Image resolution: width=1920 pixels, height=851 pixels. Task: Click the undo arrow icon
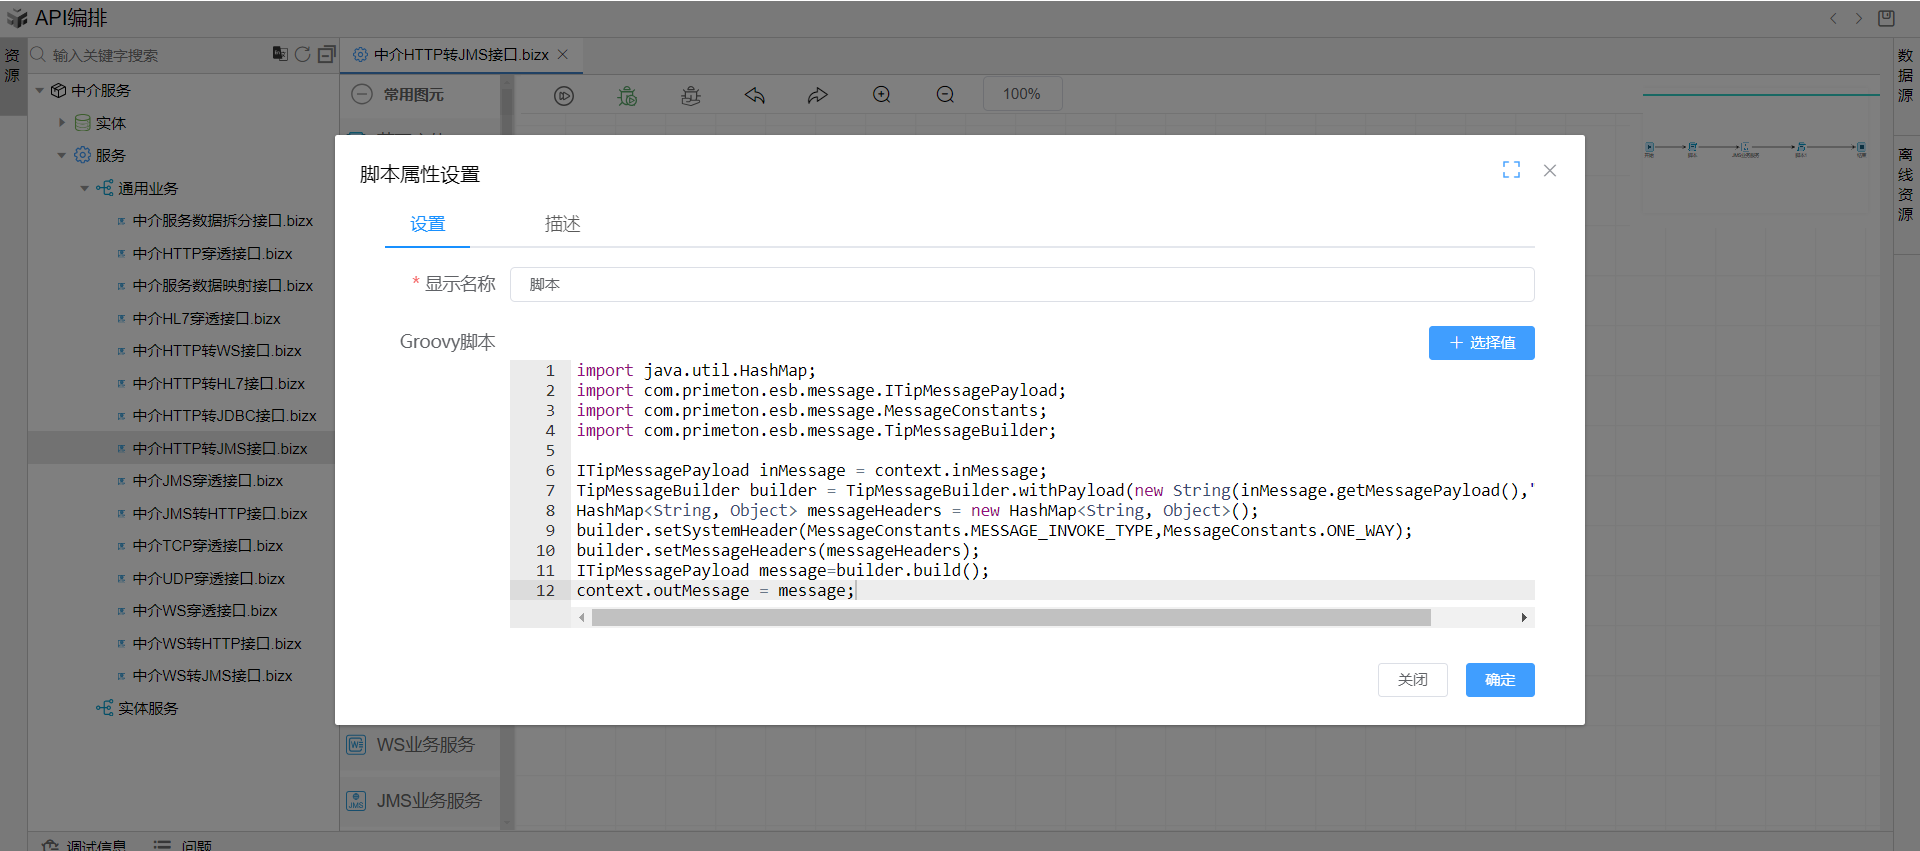[x=754, y=95]
